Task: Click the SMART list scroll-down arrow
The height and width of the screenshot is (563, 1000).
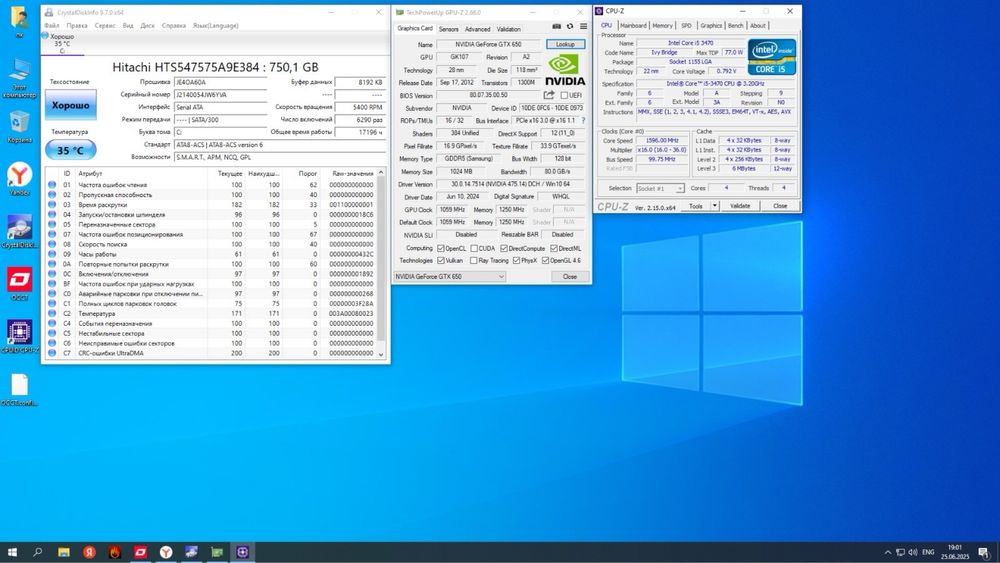Action: [381, 354]
